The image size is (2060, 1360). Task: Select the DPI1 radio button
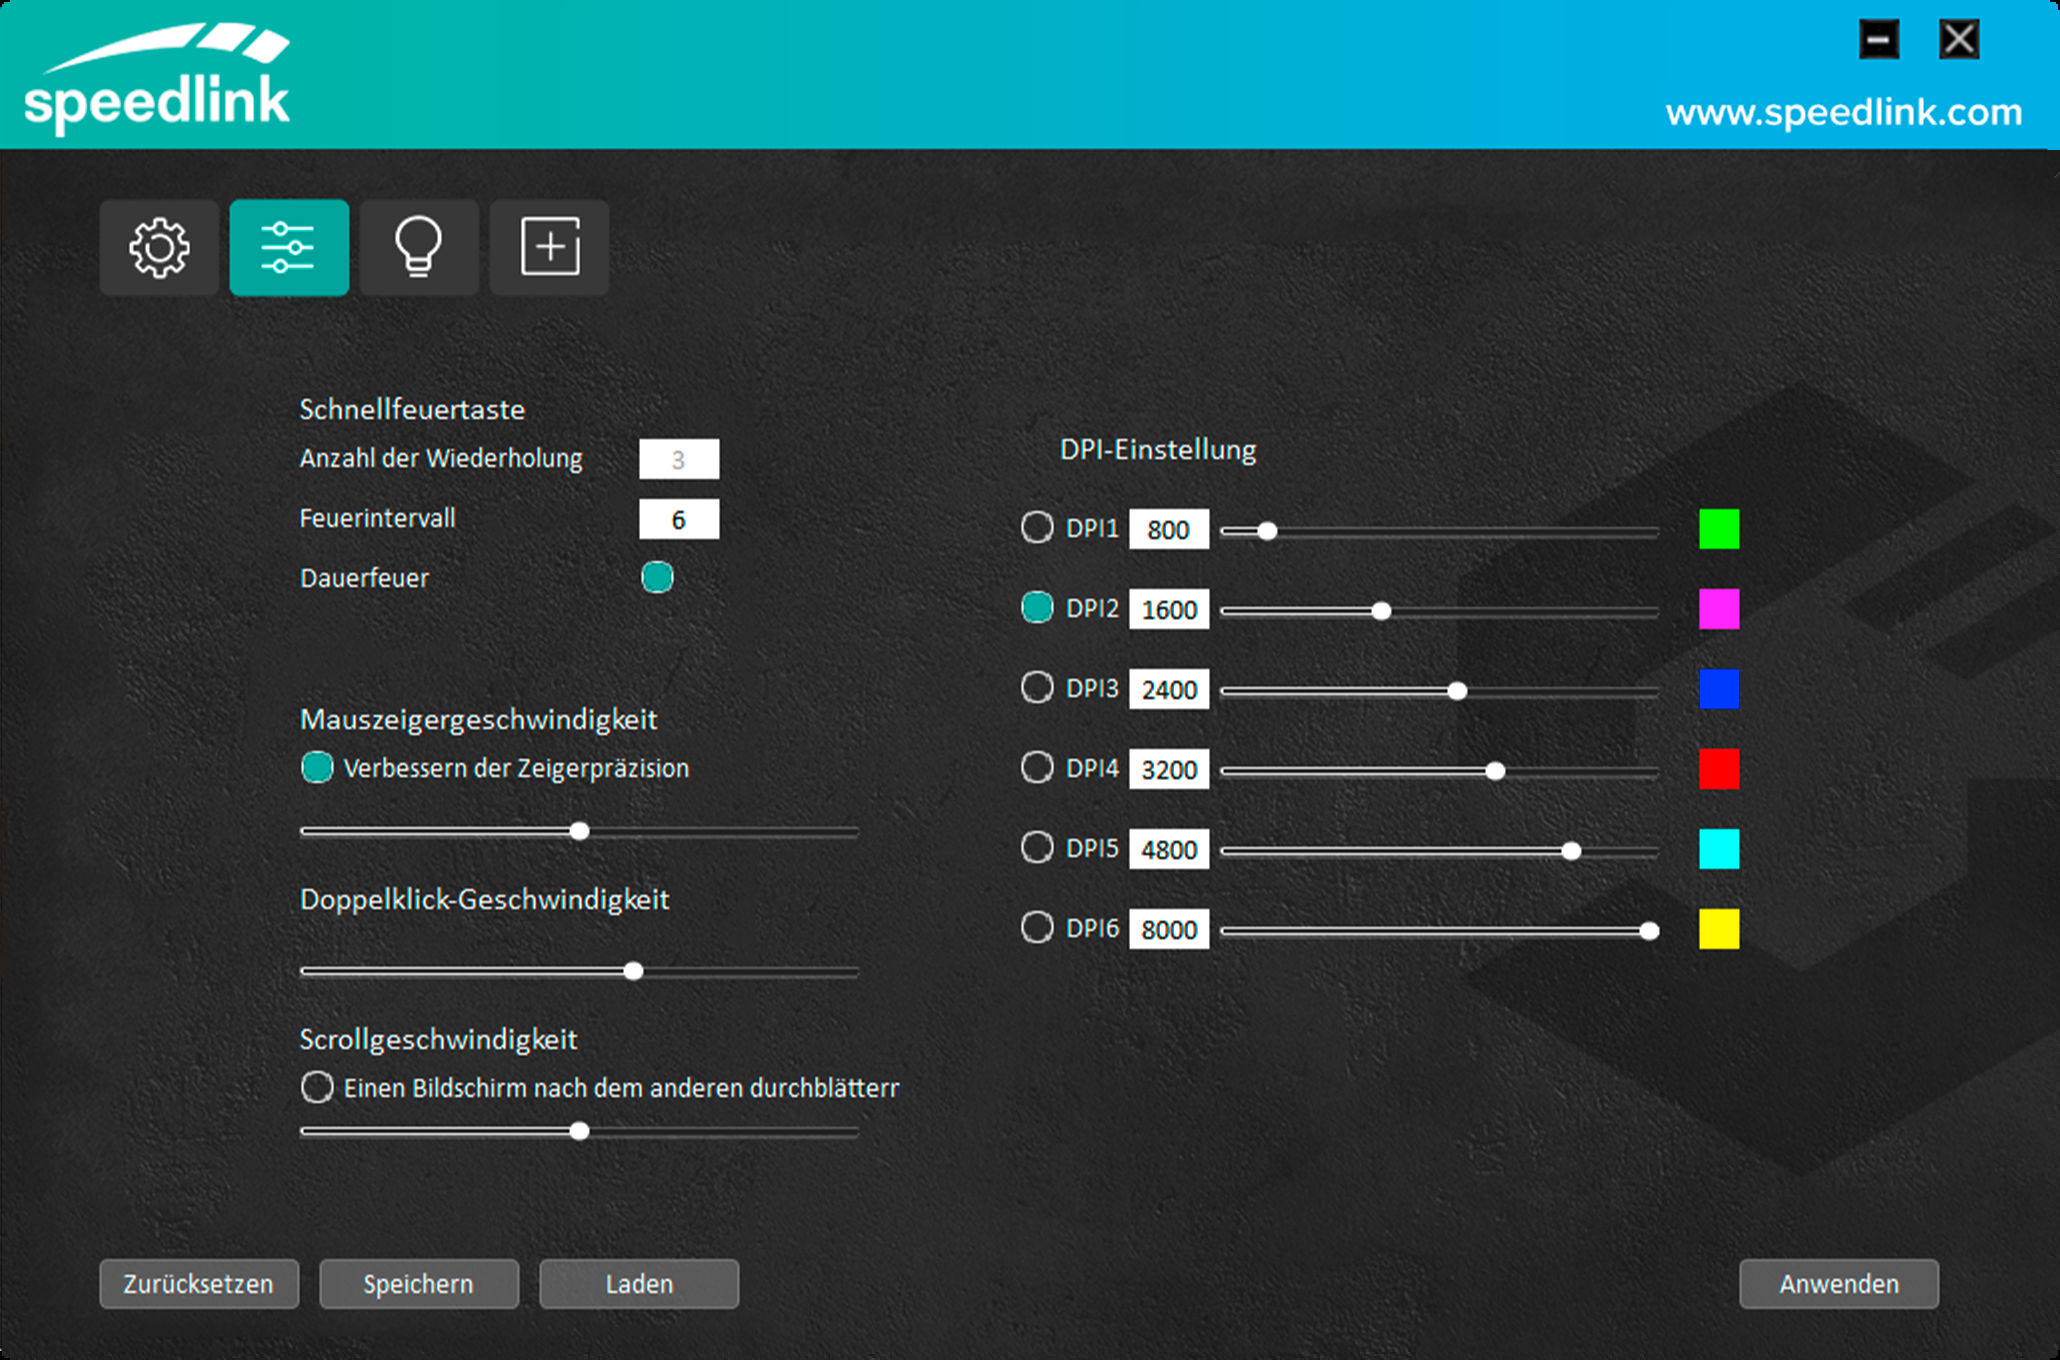click(x=1037, y=527)
